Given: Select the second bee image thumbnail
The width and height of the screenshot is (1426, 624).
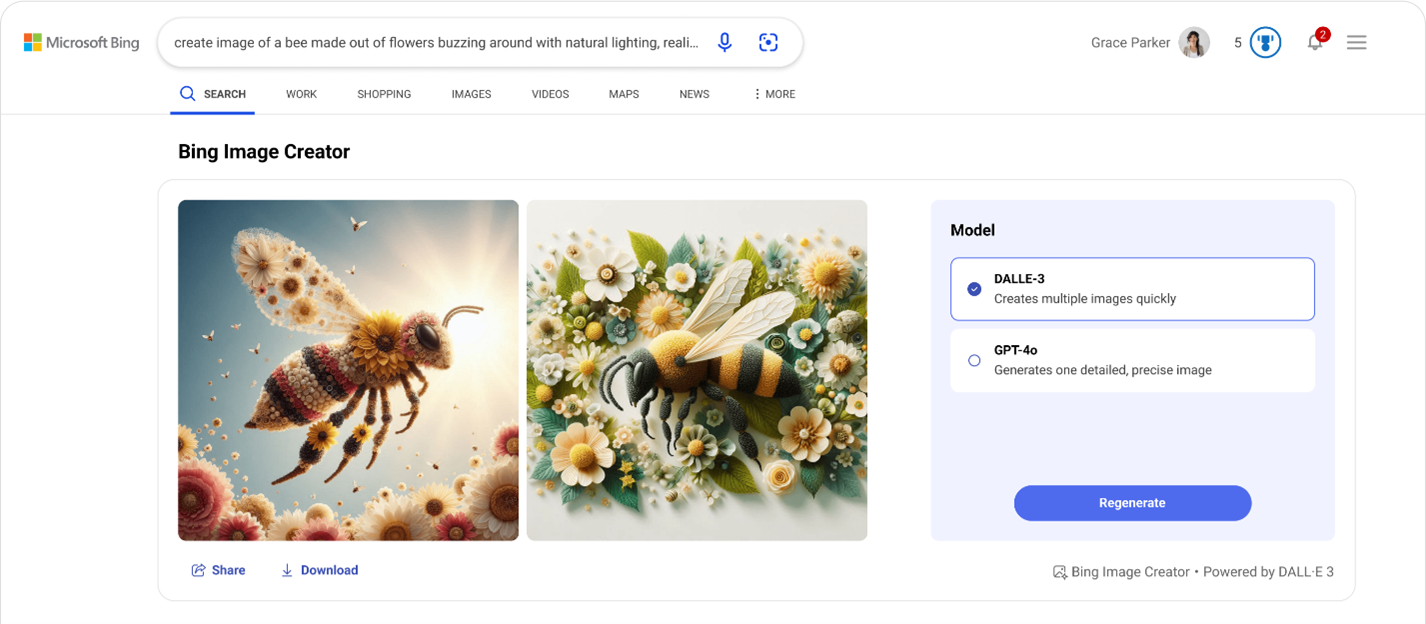Looking at the screenshot, I should (696, 371).
